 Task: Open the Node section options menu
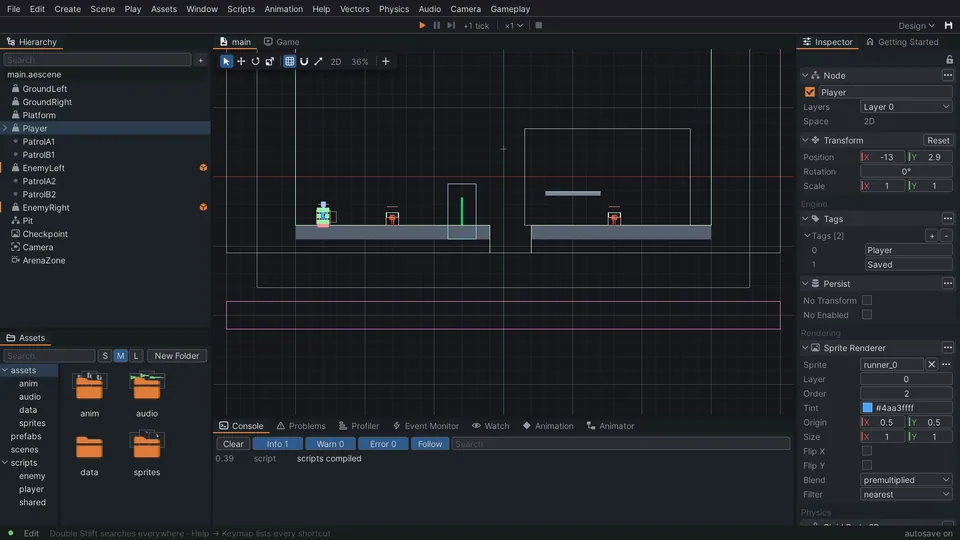pyautogui.click(x=948, y=75)
